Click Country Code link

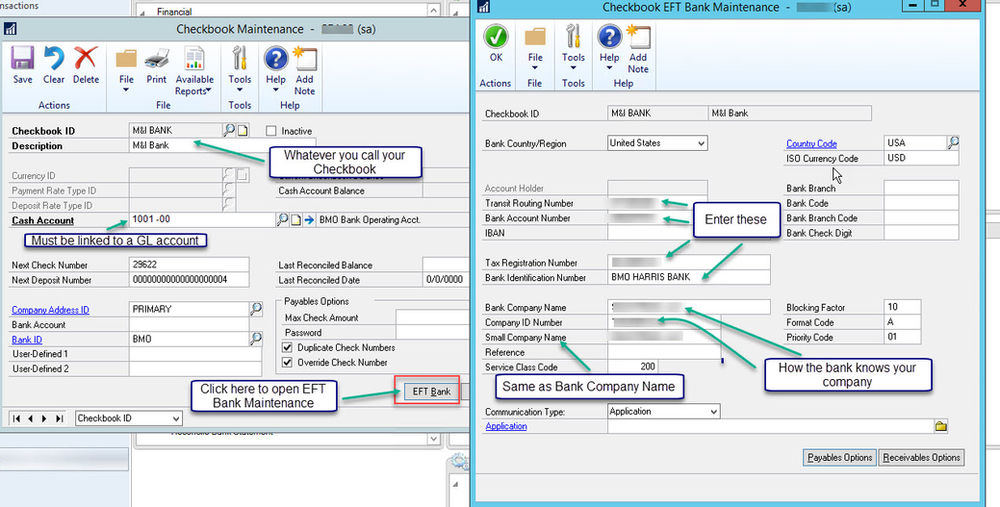811,143
